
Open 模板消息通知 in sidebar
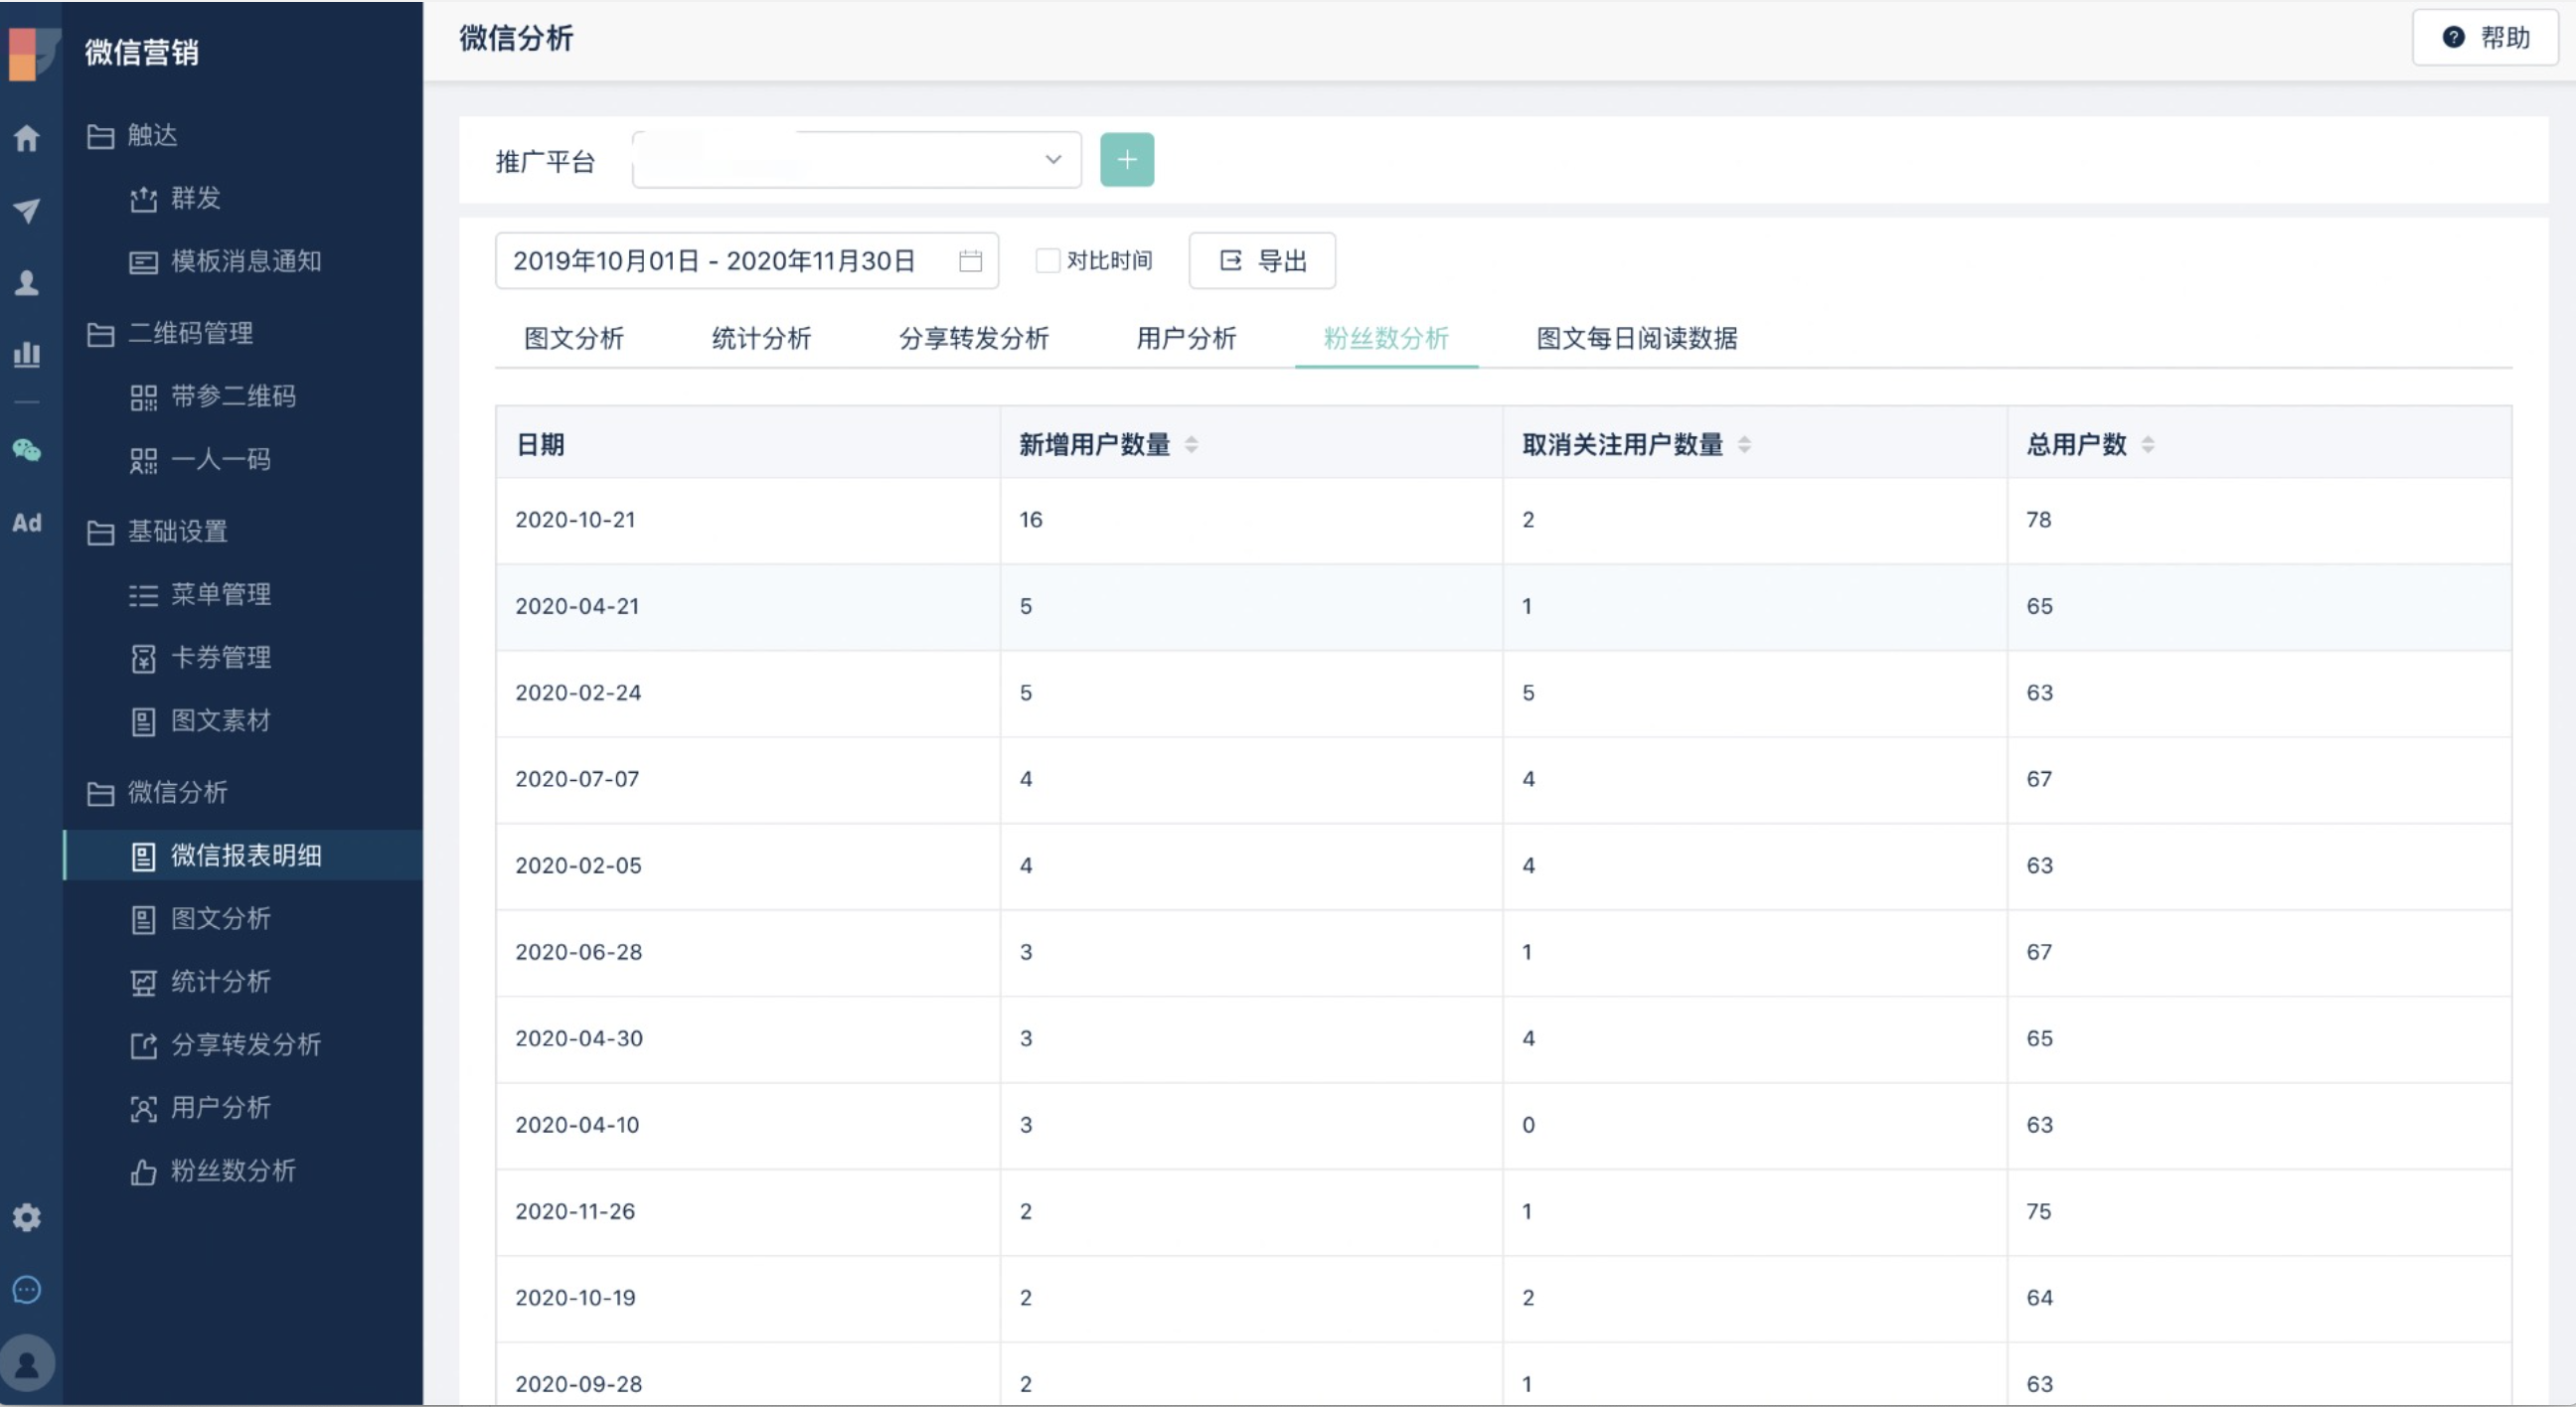(x=243, y=261)
